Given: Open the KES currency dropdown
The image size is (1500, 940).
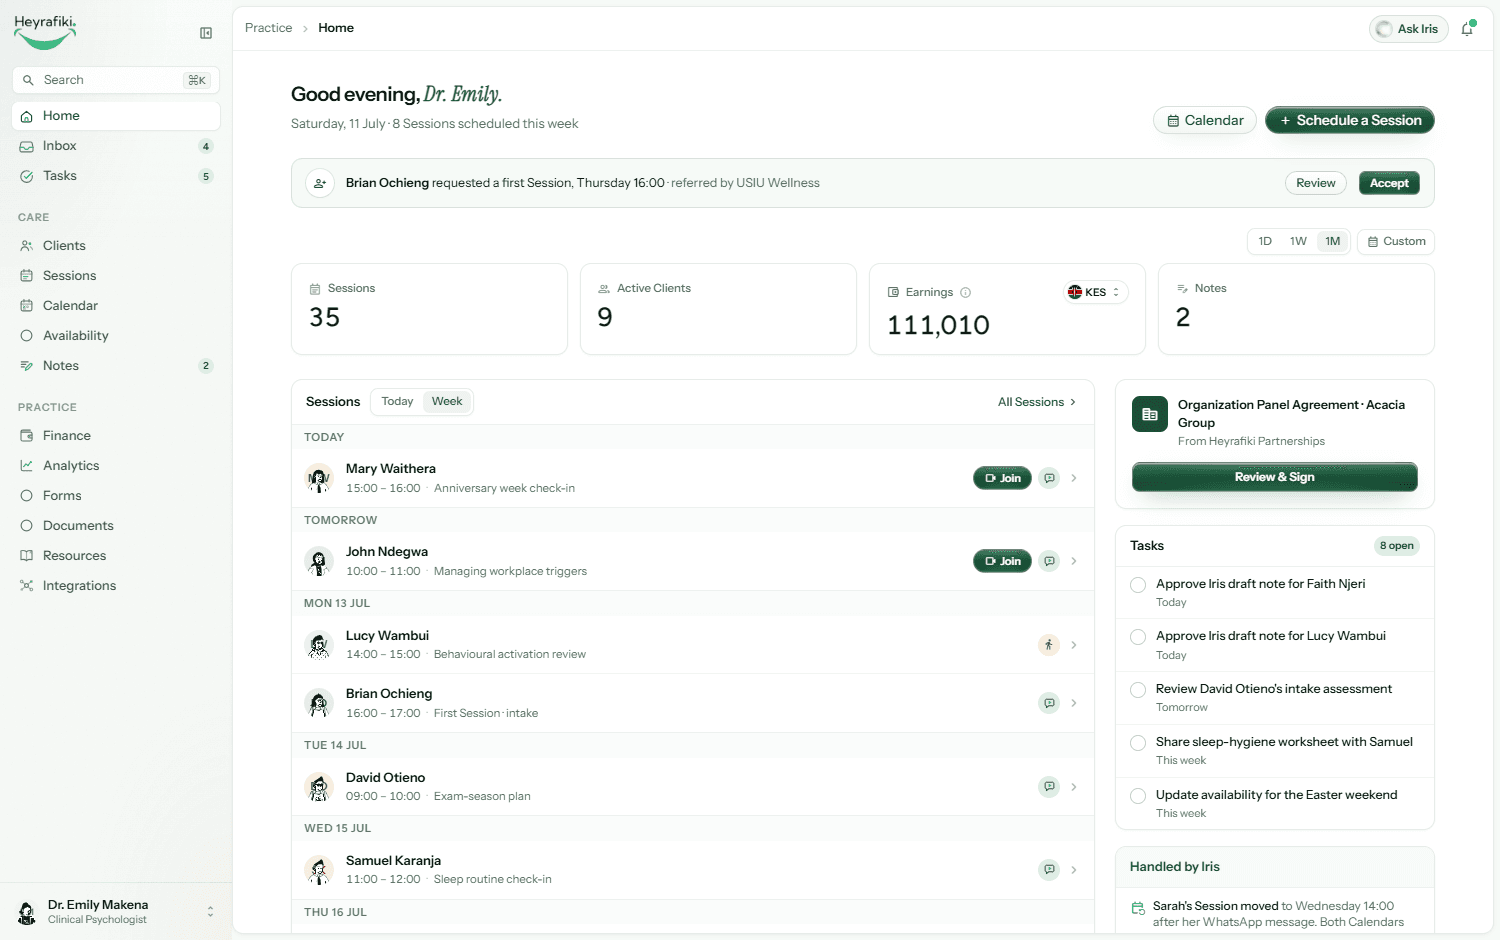Looking at the screenshot, I should pos(1095,292).
